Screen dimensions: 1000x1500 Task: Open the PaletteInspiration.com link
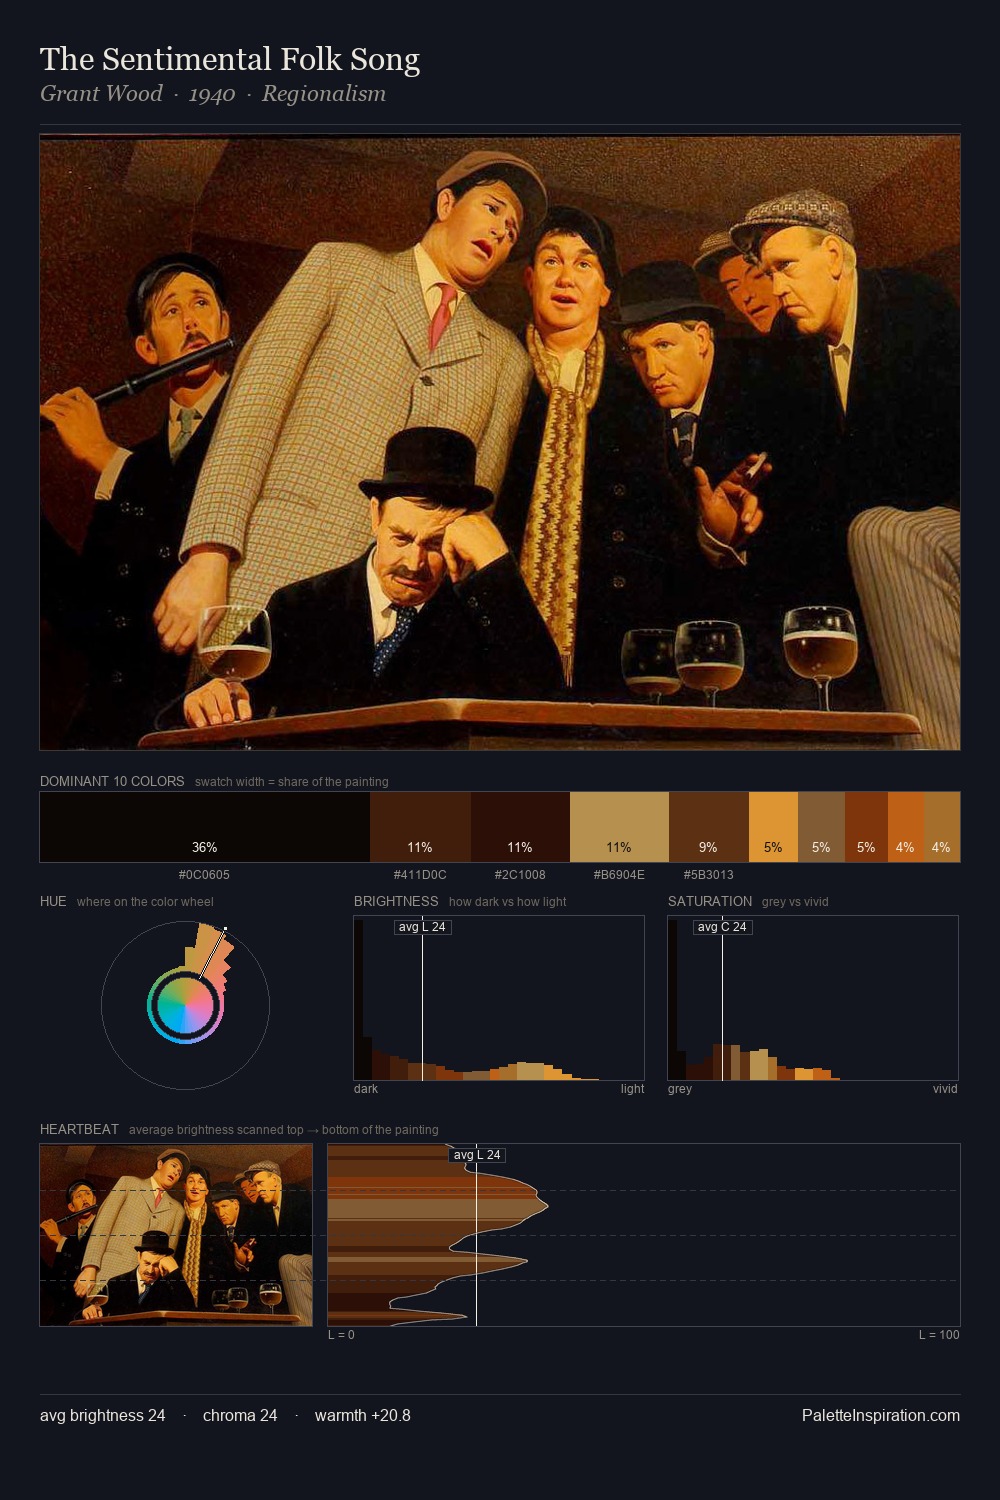pos(881,1415)
